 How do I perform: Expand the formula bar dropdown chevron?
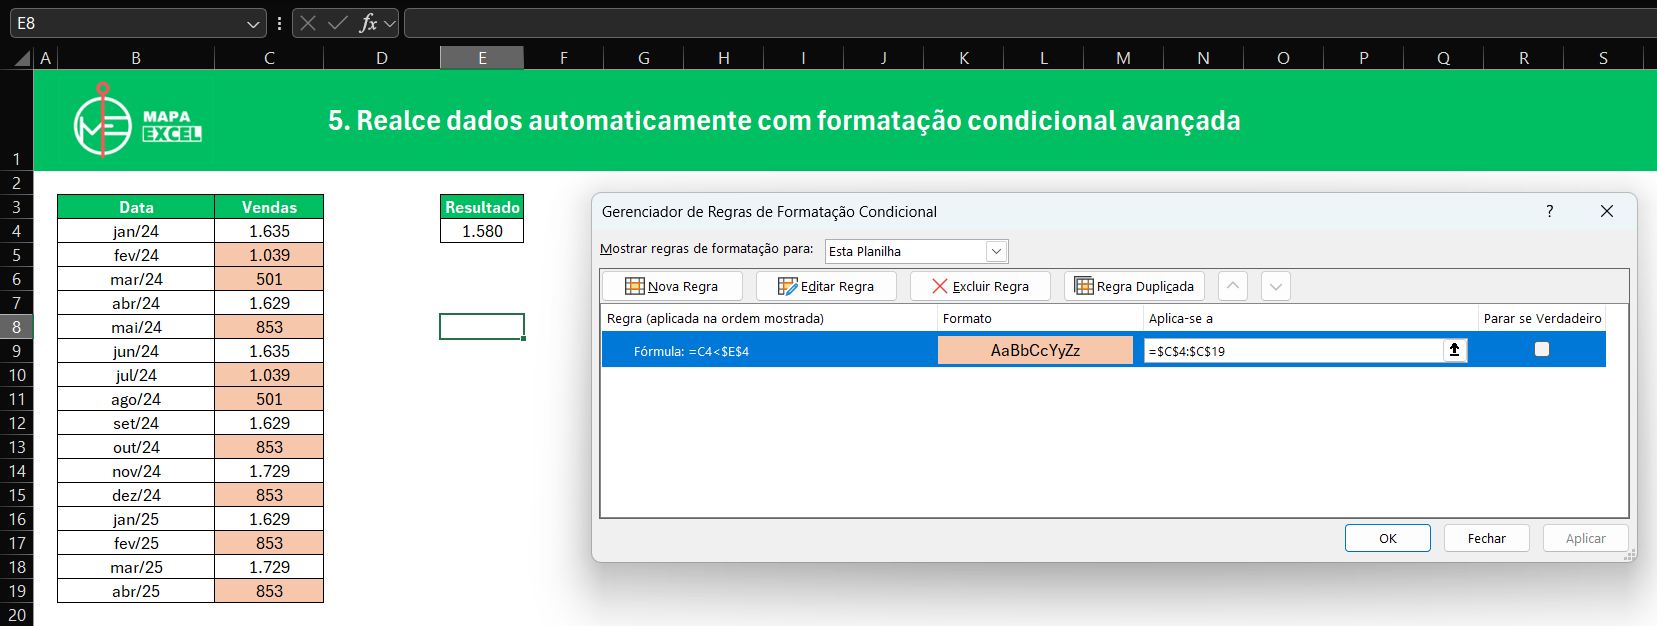[390, 23]
